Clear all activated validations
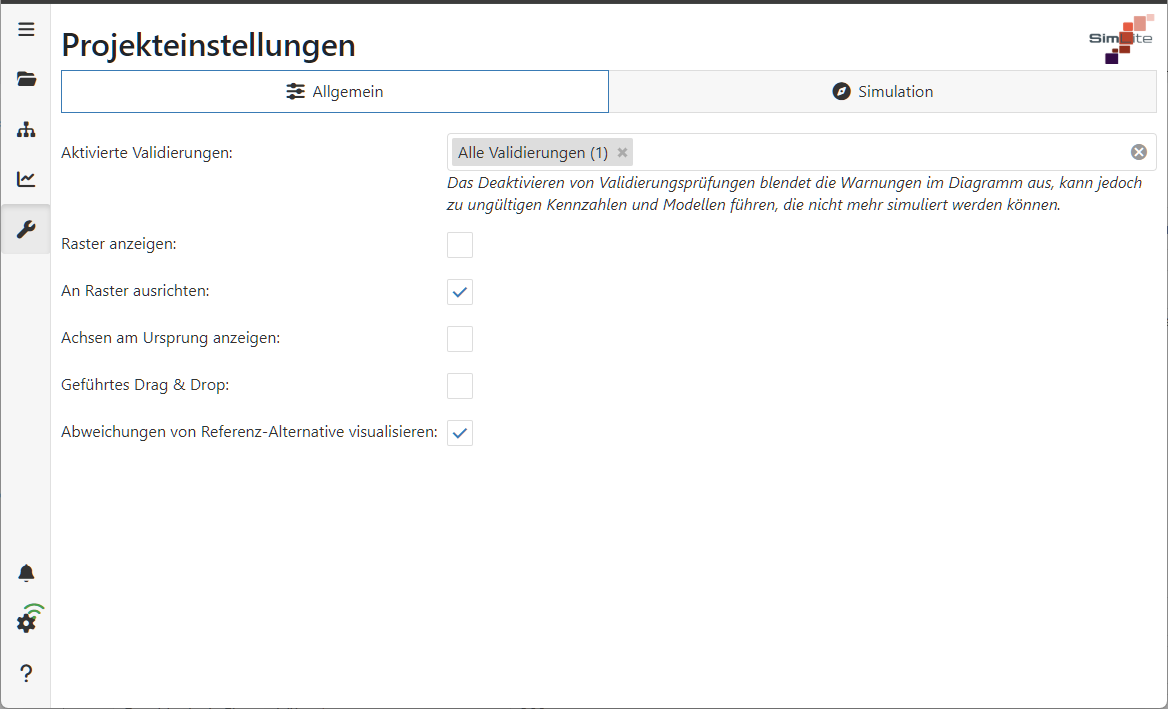Image resolution: width=1168 pixels, height=709 pixels. click(x=1139, y=152)
